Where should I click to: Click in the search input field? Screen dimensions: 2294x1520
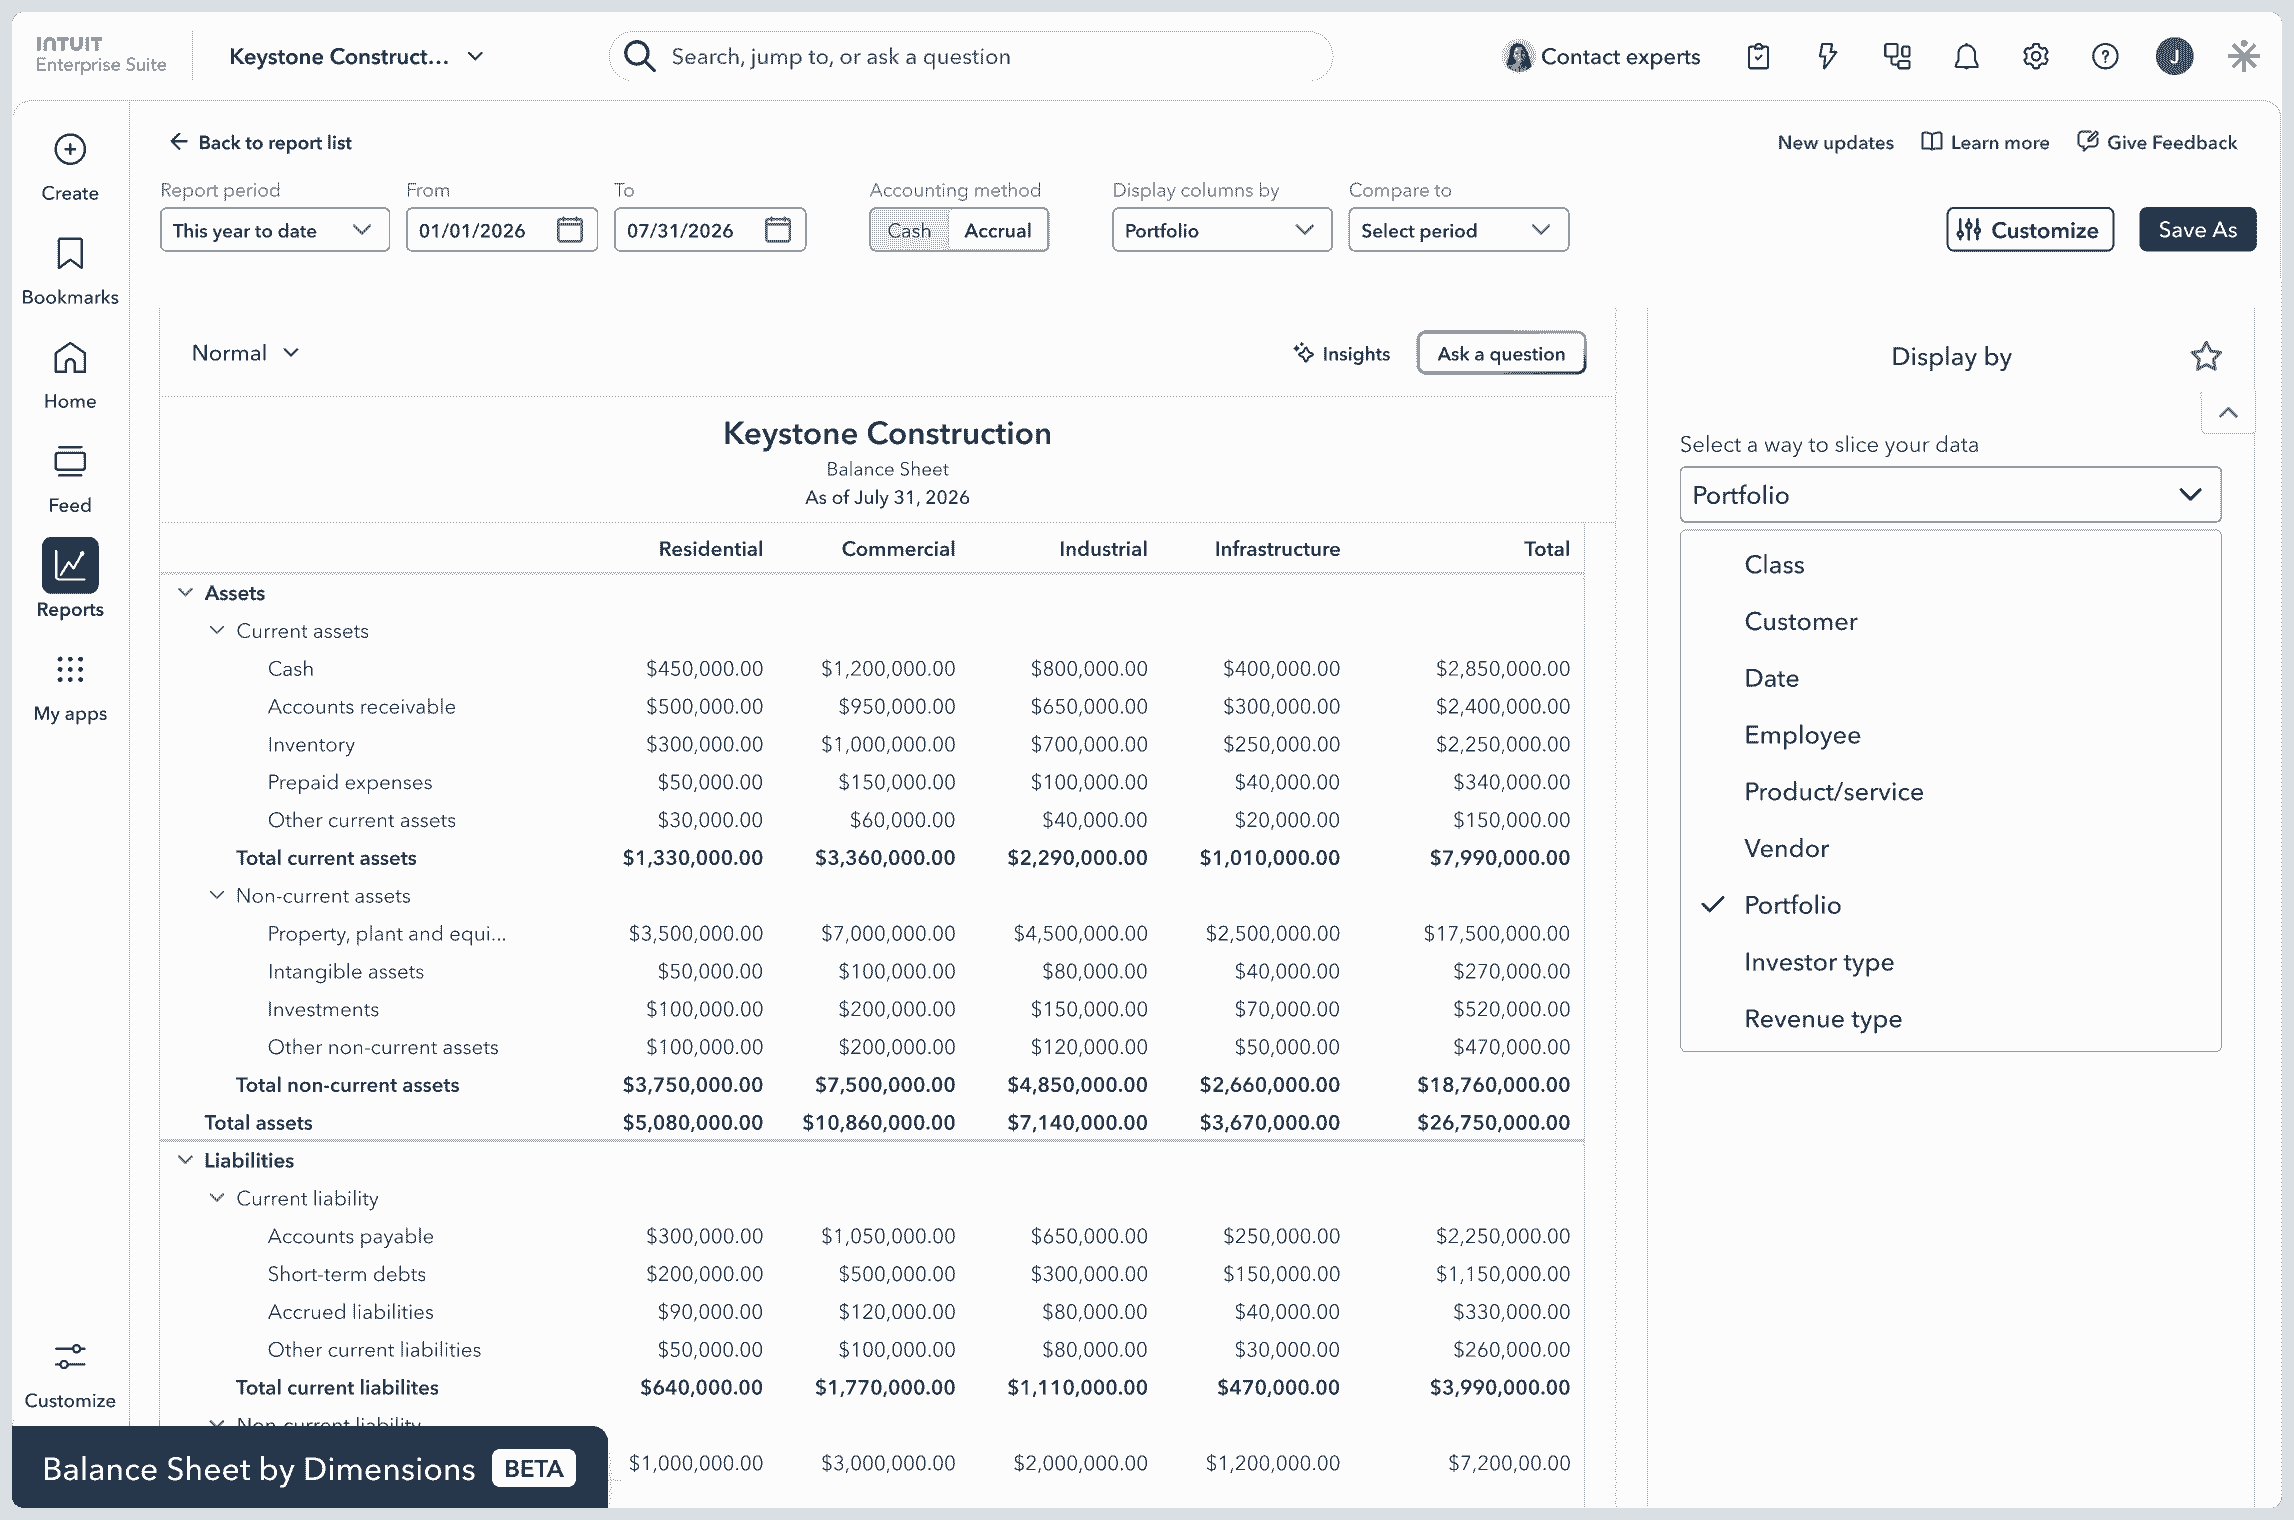[970, 56]
